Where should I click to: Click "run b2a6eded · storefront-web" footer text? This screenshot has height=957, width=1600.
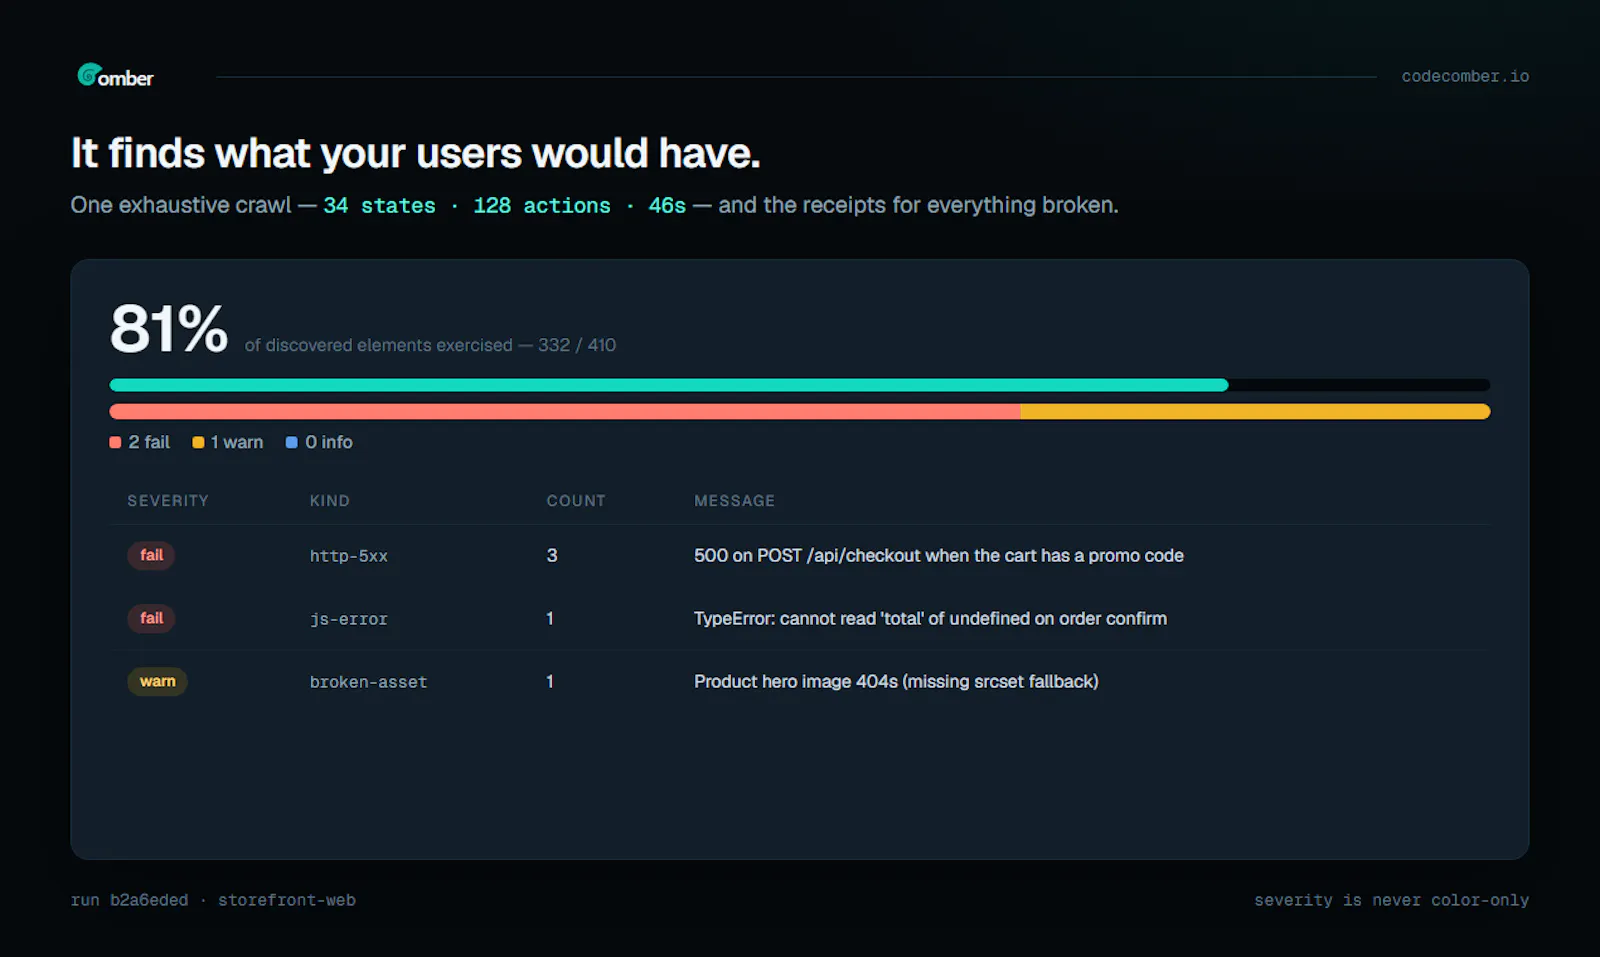click(213, 900)
